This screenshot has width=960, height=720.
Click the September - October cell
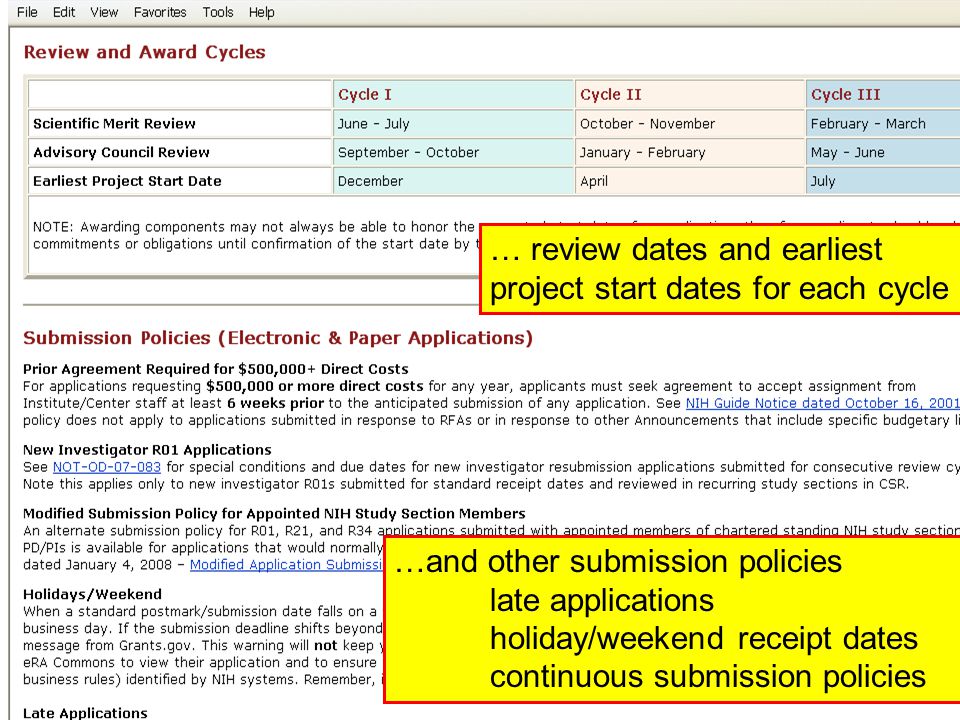[453, 152]
